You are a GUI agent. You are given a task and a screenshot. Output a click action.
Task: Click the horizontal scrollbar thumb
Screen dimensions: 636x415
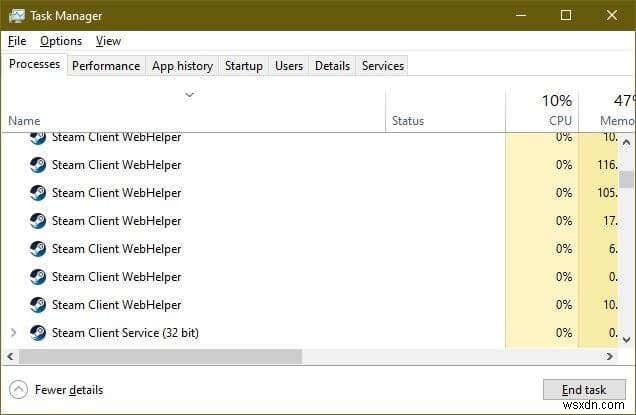point(161,357)
